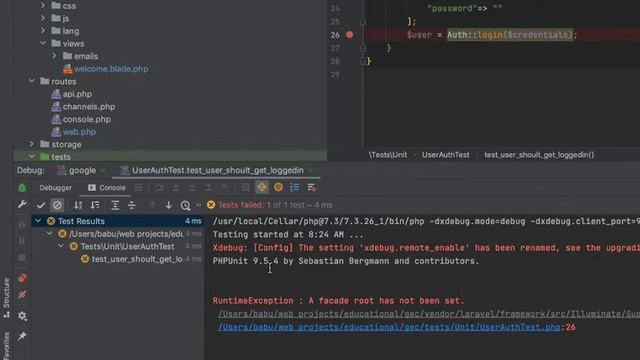Image resolution: width=640 pixels, height=360 pixels.
Task: Expand all test results
Action: point(115,205)
